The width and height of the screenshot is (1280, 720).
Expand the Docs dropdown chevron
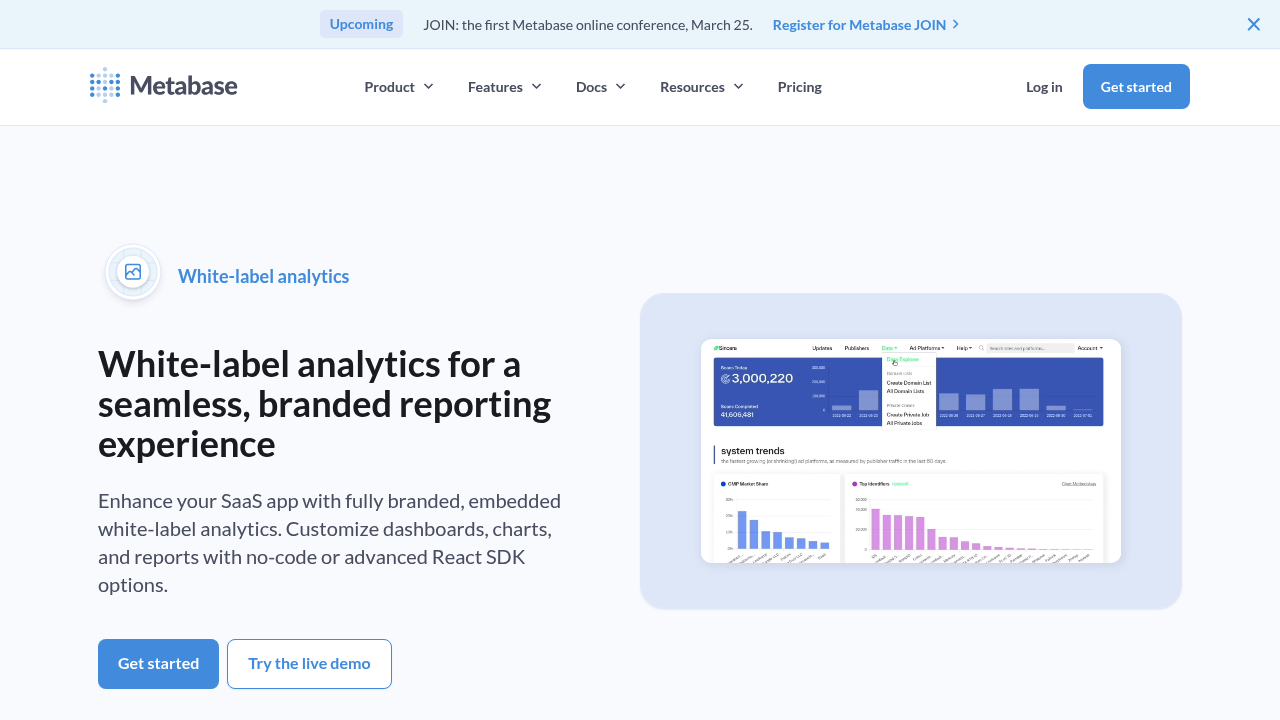[x=620, y=87]
